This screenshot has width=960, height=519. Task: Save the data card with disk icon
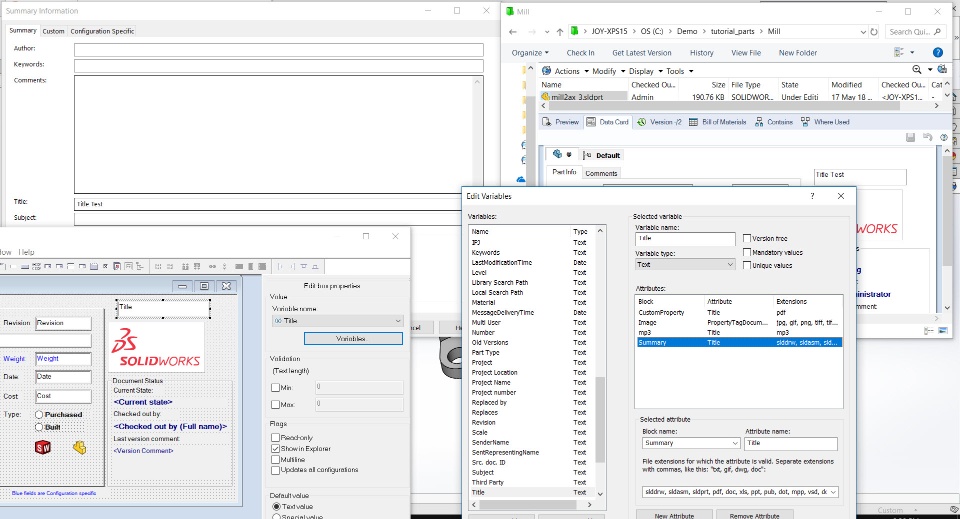(x=910, y=137)
